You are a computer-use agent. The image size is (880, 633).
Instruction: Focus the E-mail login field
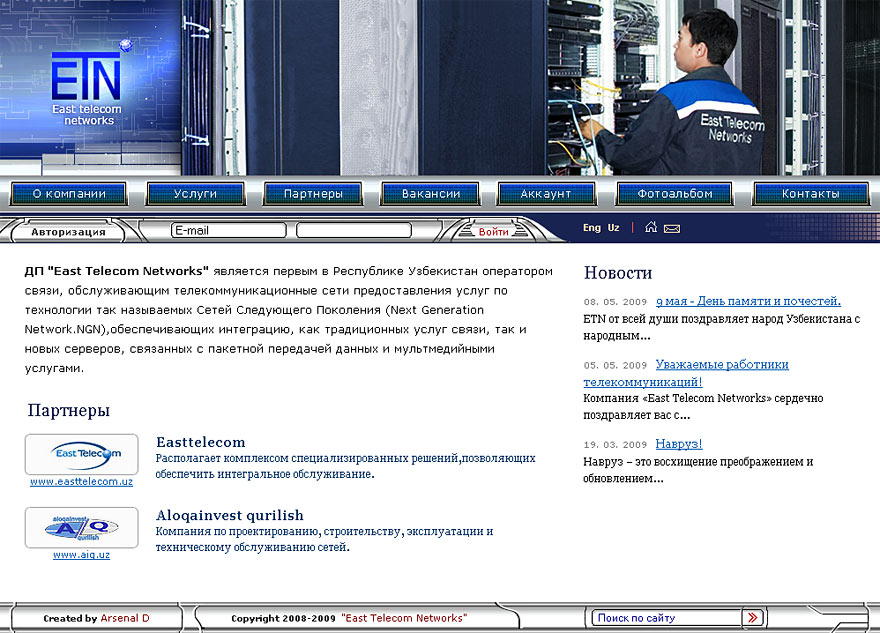pyautogui.click(x=229, y=231)
